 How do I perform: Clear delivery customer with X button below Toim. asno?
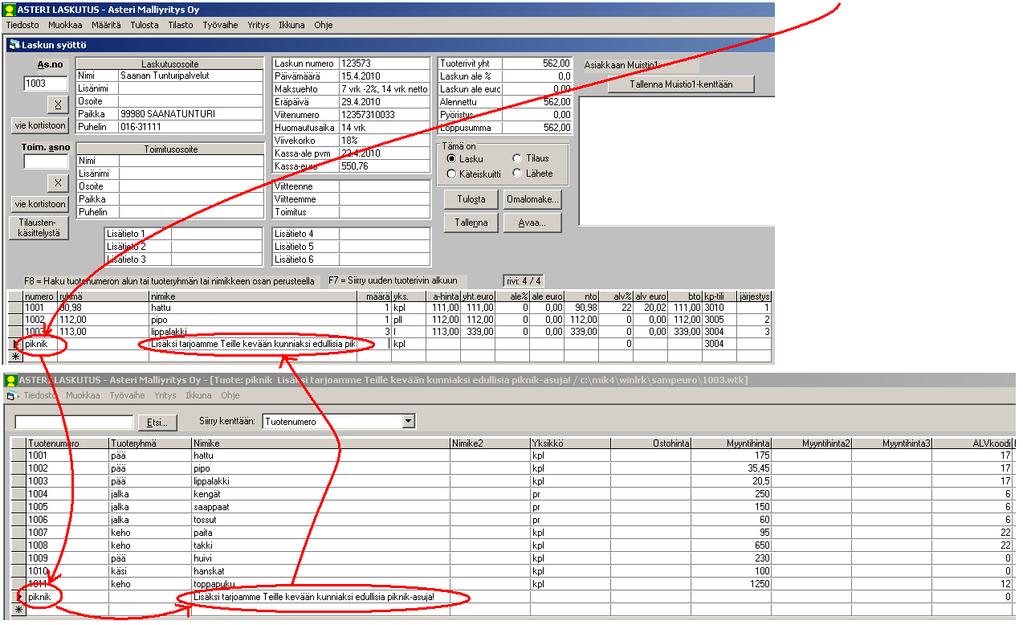pos(58,183)
